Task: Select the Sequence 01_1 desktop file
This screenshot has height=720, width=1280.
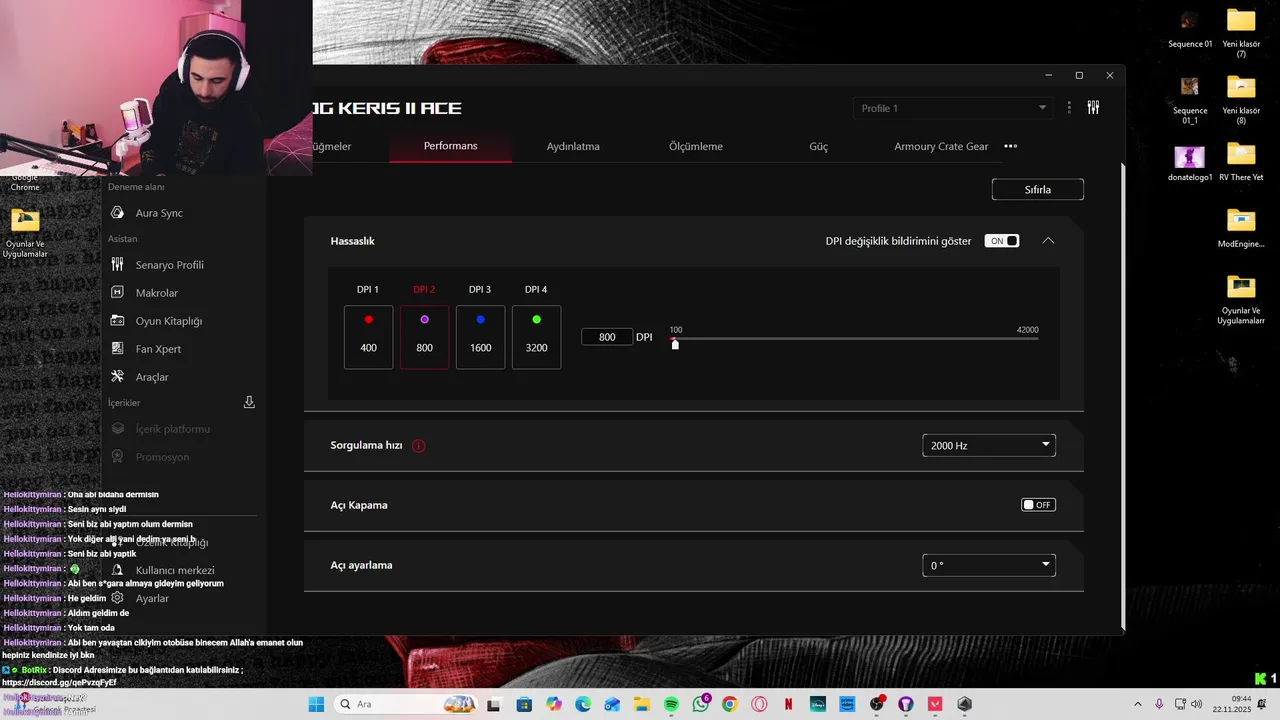Action: tap(1190, 100)
